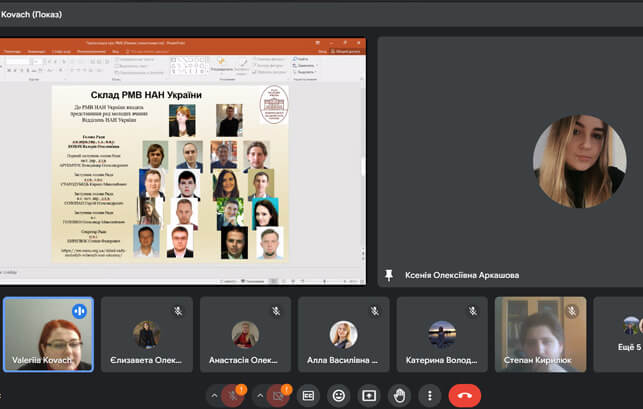Open the Алла Василівна participant tile

point(343,335)
